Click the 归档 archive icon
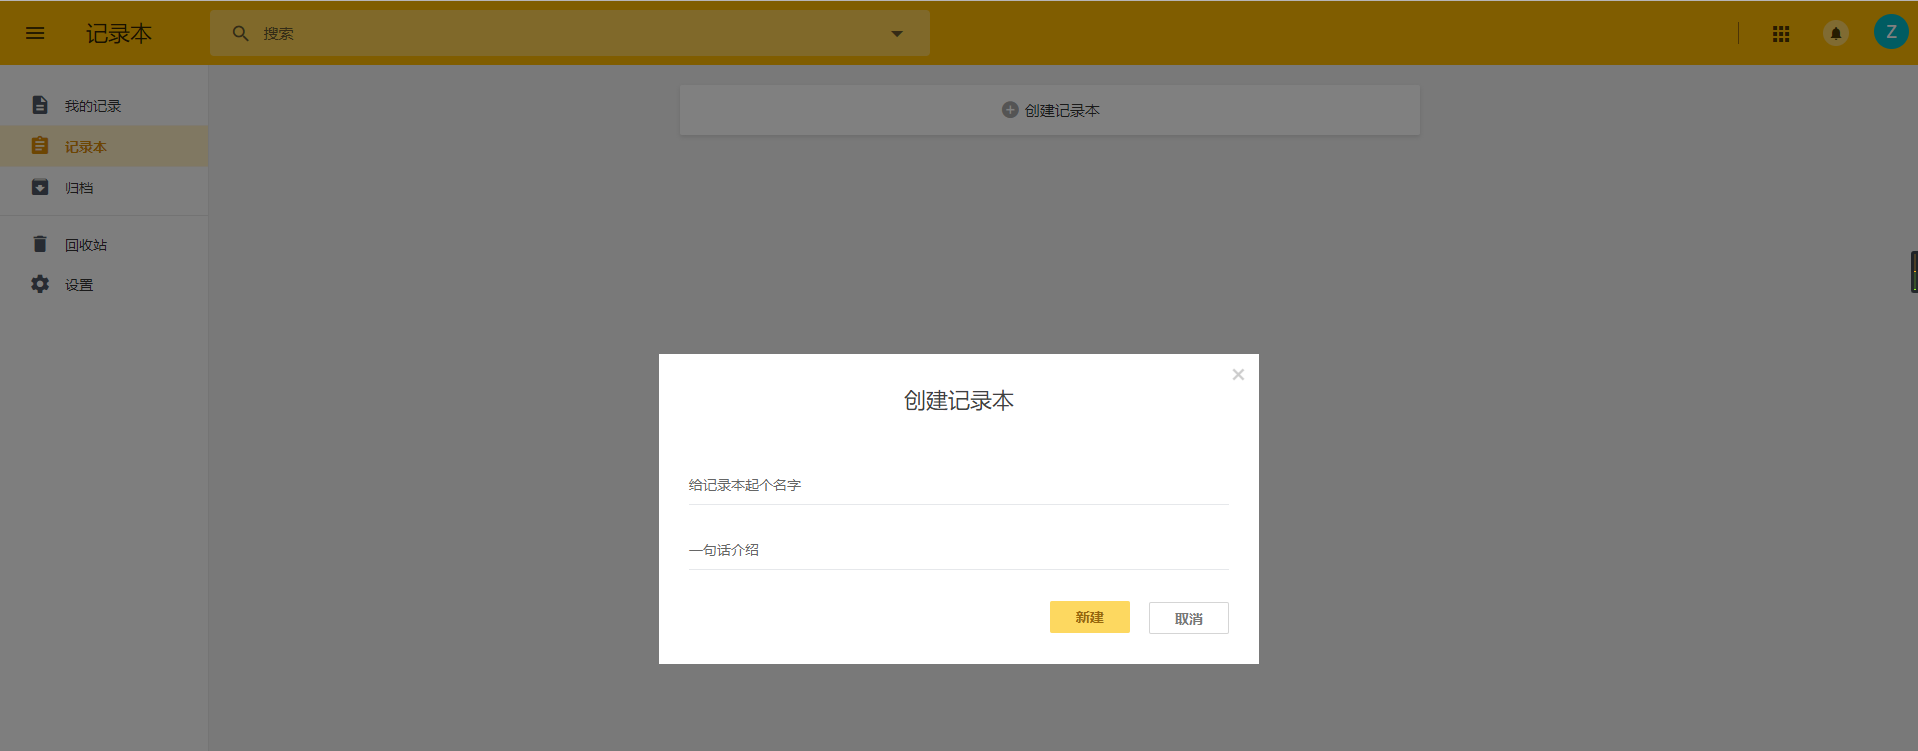This screenshot has height=751, width=1918. (40, 187)
